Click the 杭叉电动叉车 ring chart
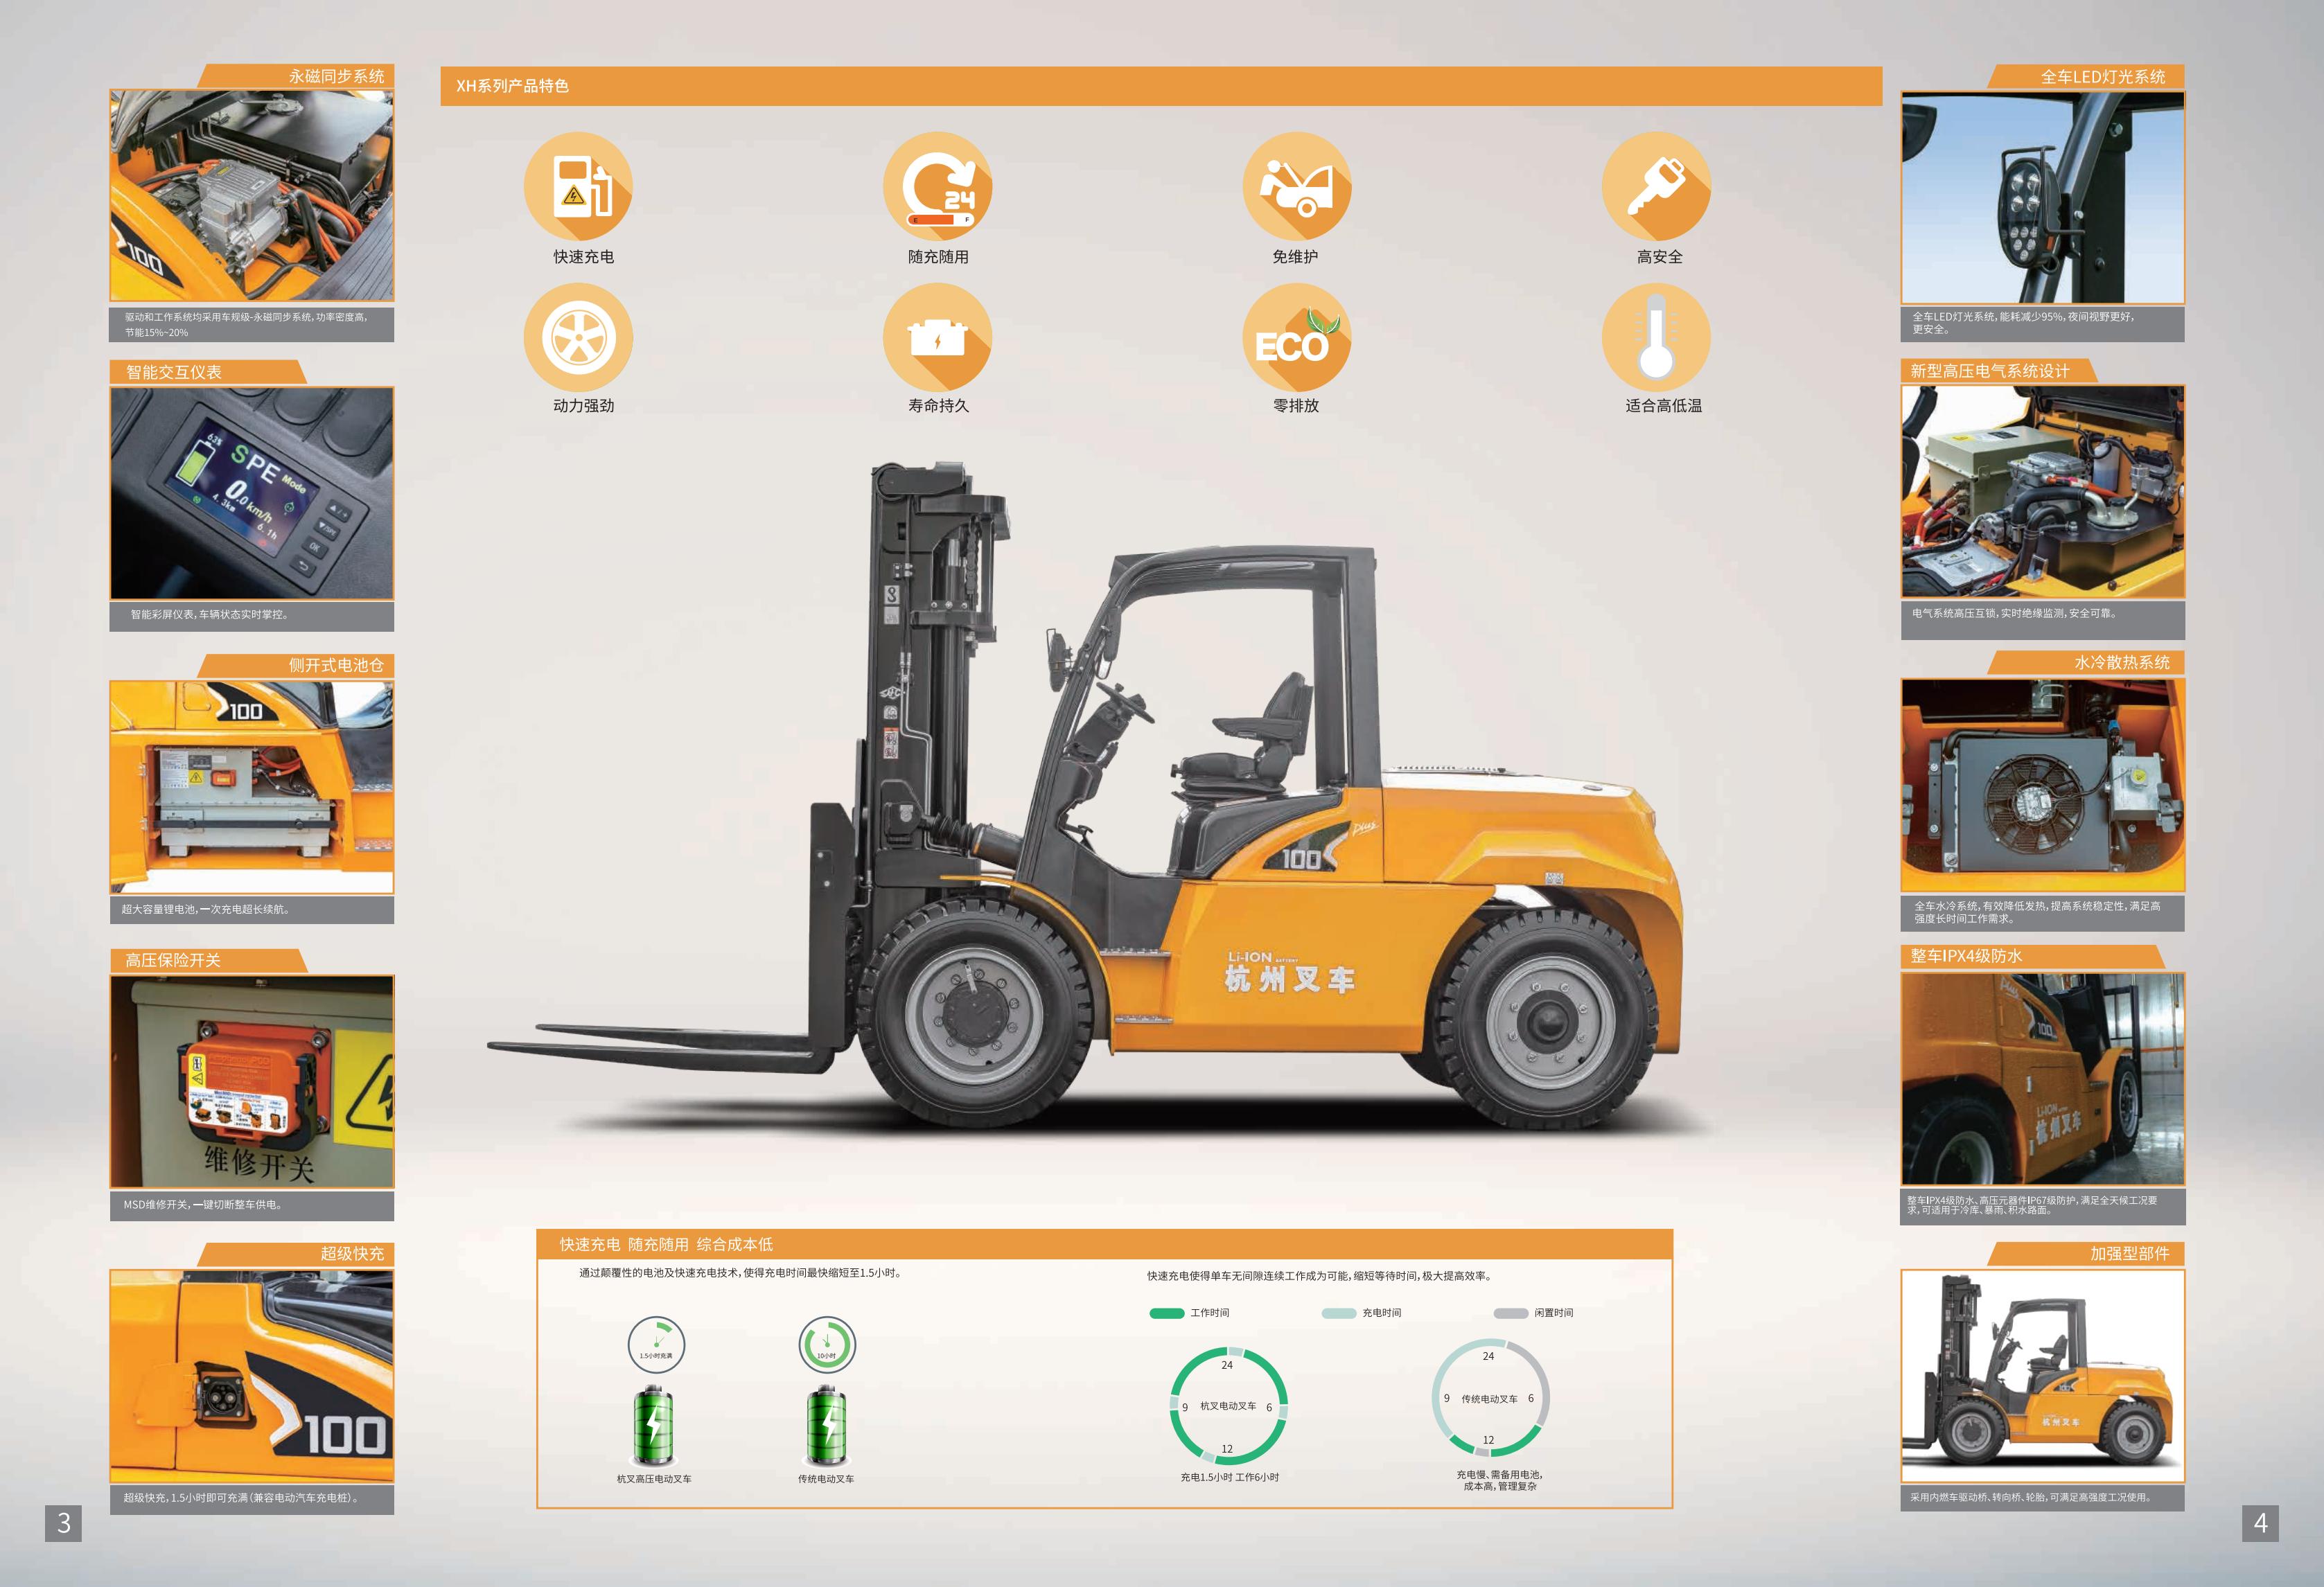Image resolution: width=2324 pixels, height=1587 pixels. 1228,1405
